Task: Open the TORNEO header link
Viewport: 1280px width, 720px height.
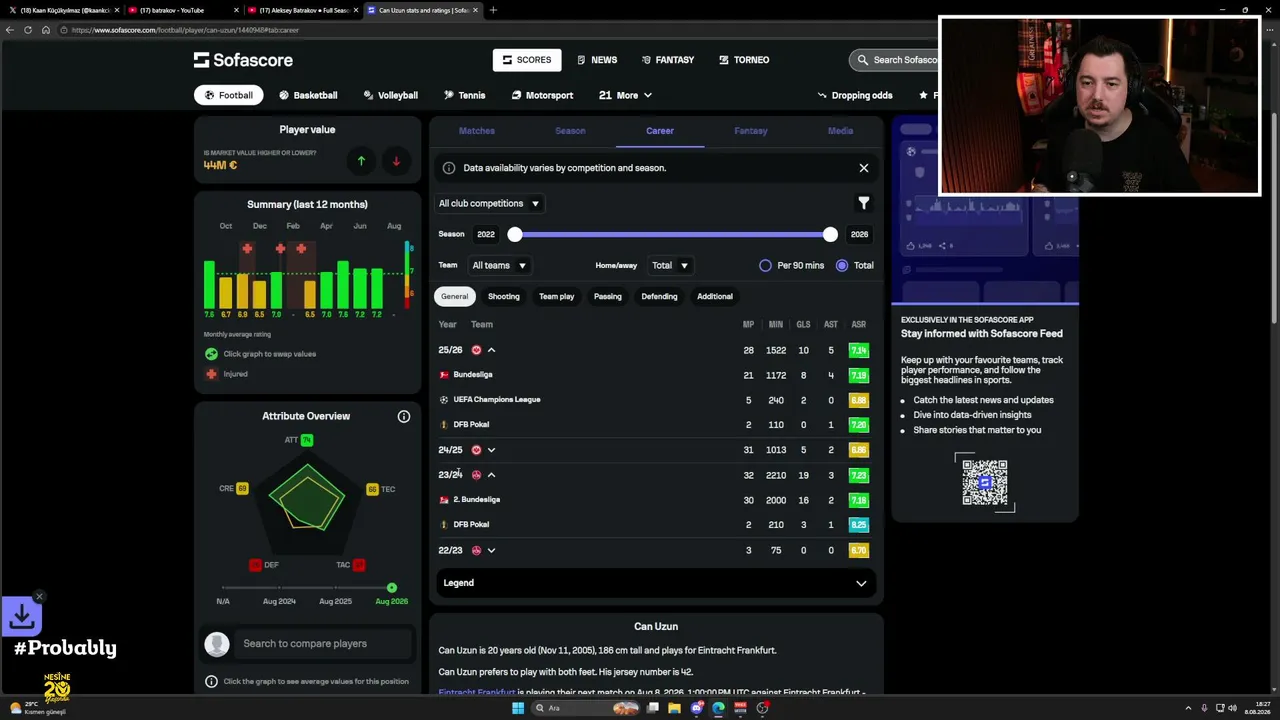Action: coord(744,60)
